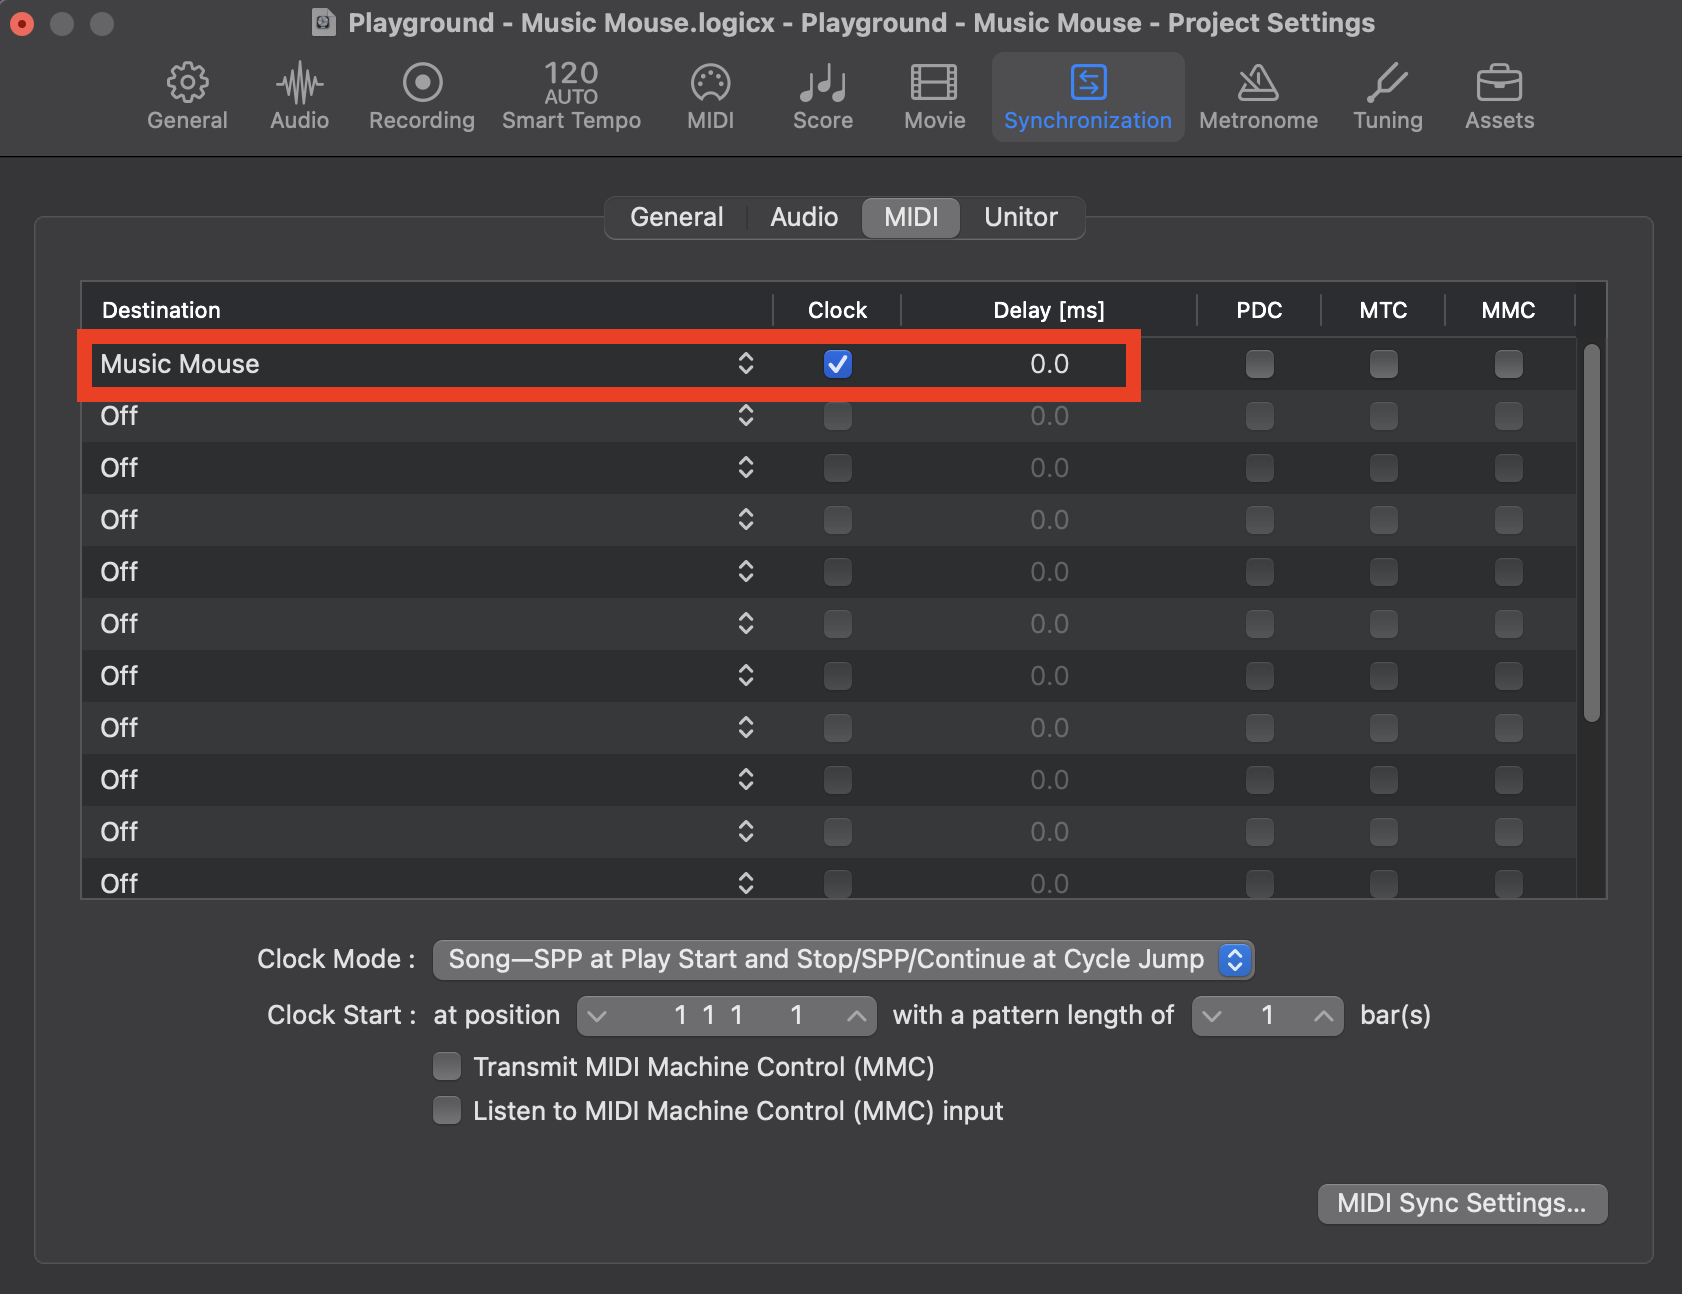The image size is (1682, 1294).
Task: Open the Audio waveform settings pane
Action: pos(299,97)
